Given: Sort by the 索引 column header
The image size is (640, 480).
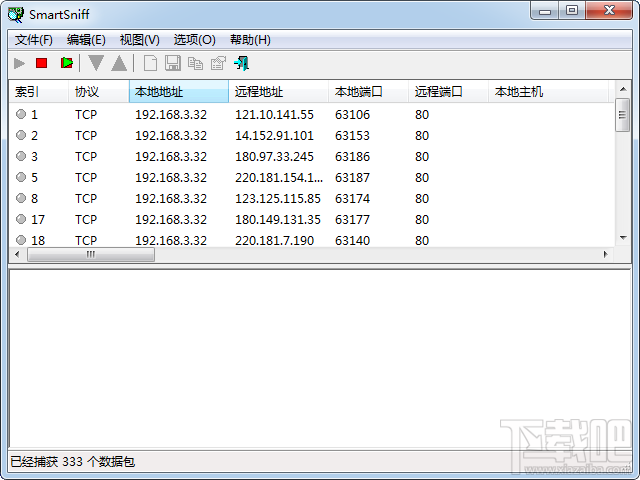Looking at the screenshot, I should [x=38, y=91].
